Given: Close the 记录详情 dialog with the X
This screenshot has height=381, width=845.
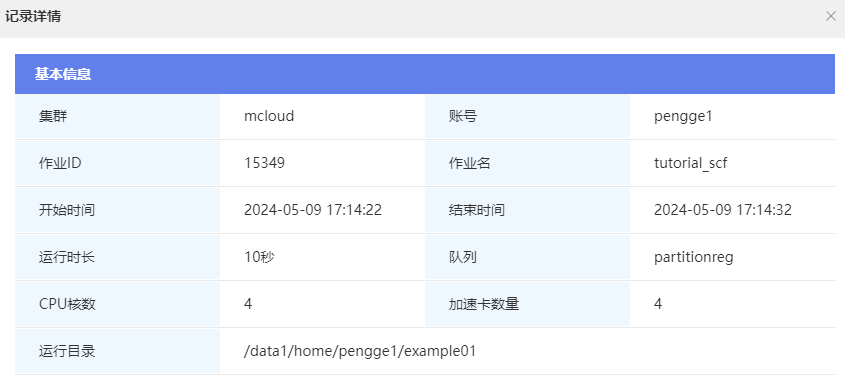Looking at the screenshot, I should (830, 17).
